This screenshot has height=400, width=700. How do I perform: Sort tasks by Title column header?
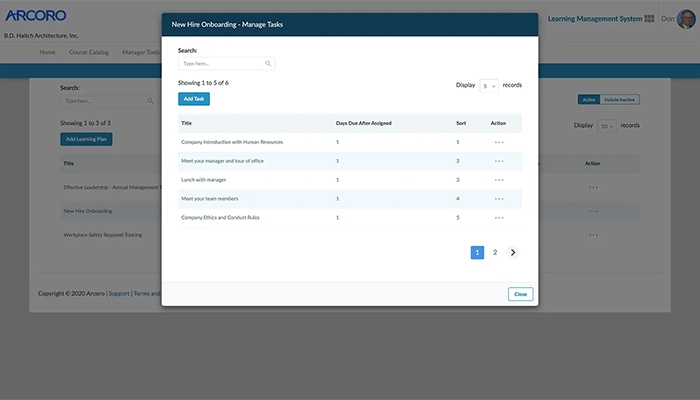tap(186, 123)
